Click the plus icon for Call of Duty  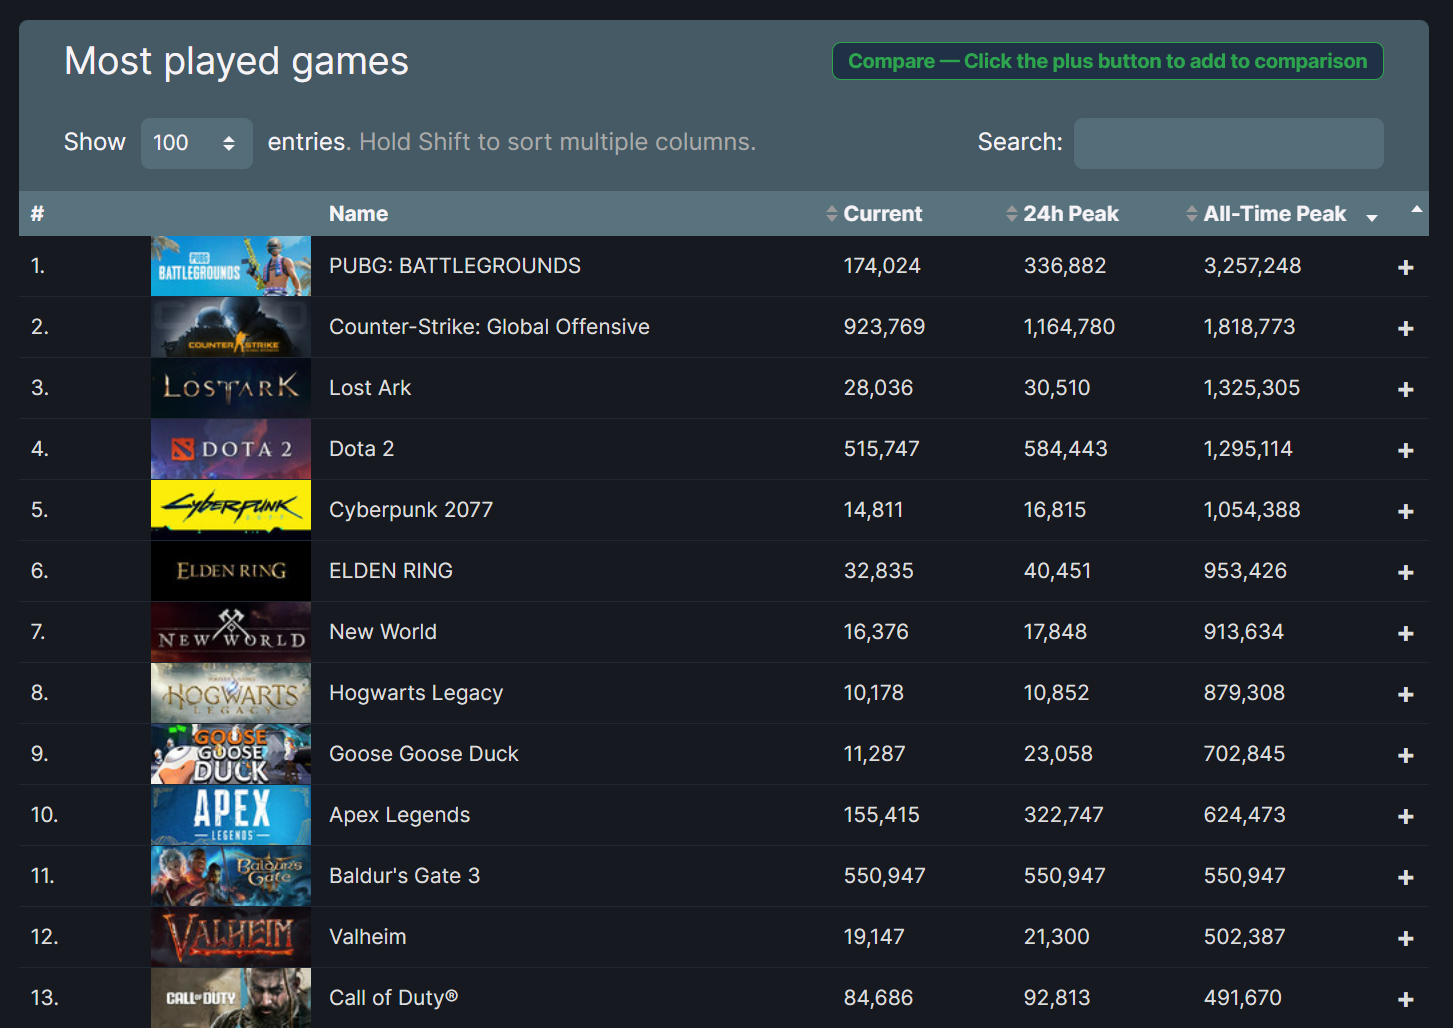click(x=1405, y=999)
